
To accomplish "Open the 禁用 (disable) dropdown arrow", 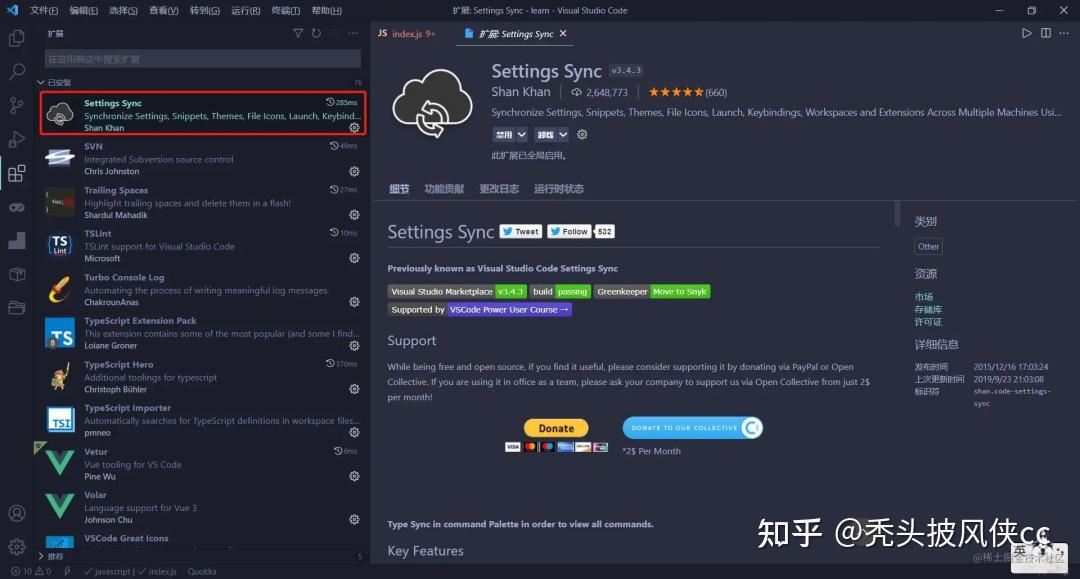I will point(521,135).
